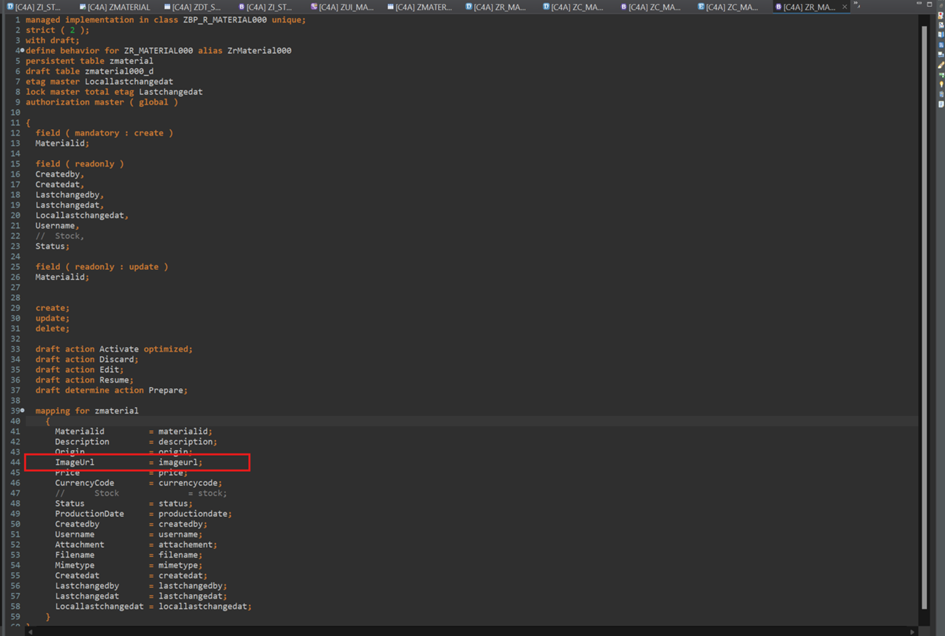
Task: Switch to the [C4A] ZMATERIAL tab
Action: point(115,7)
